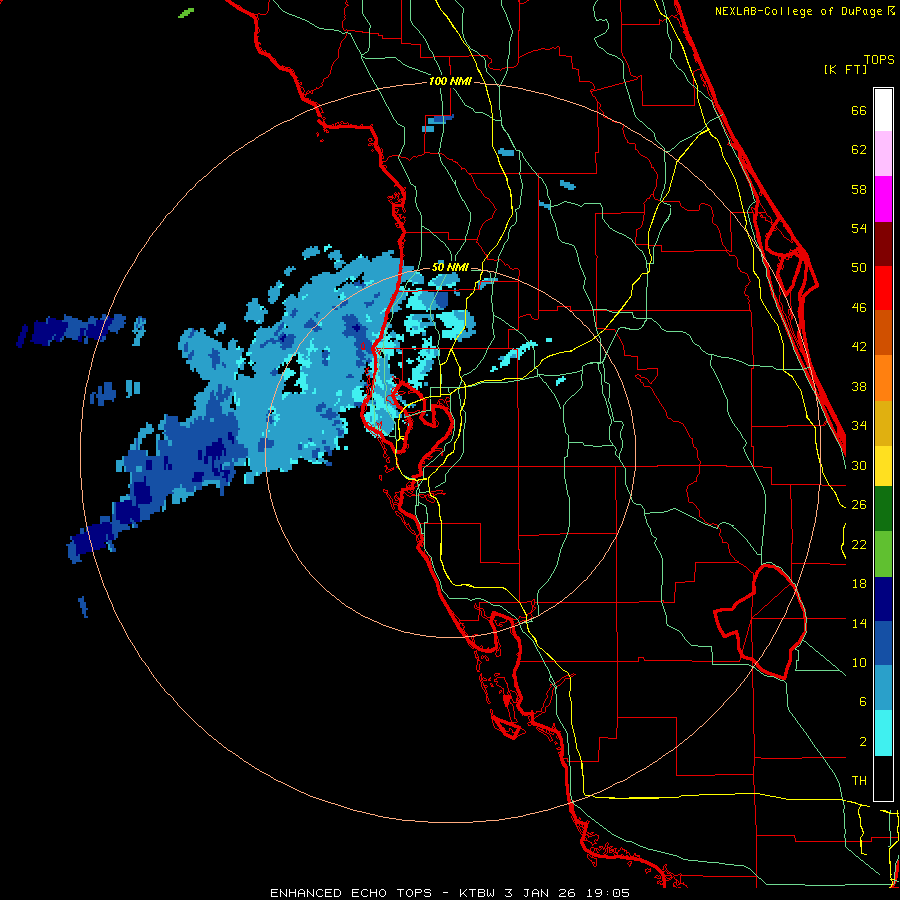Select the "38" legend value
Screen dimensions: 900x900
pyautogui.click(x=859, y=386)
